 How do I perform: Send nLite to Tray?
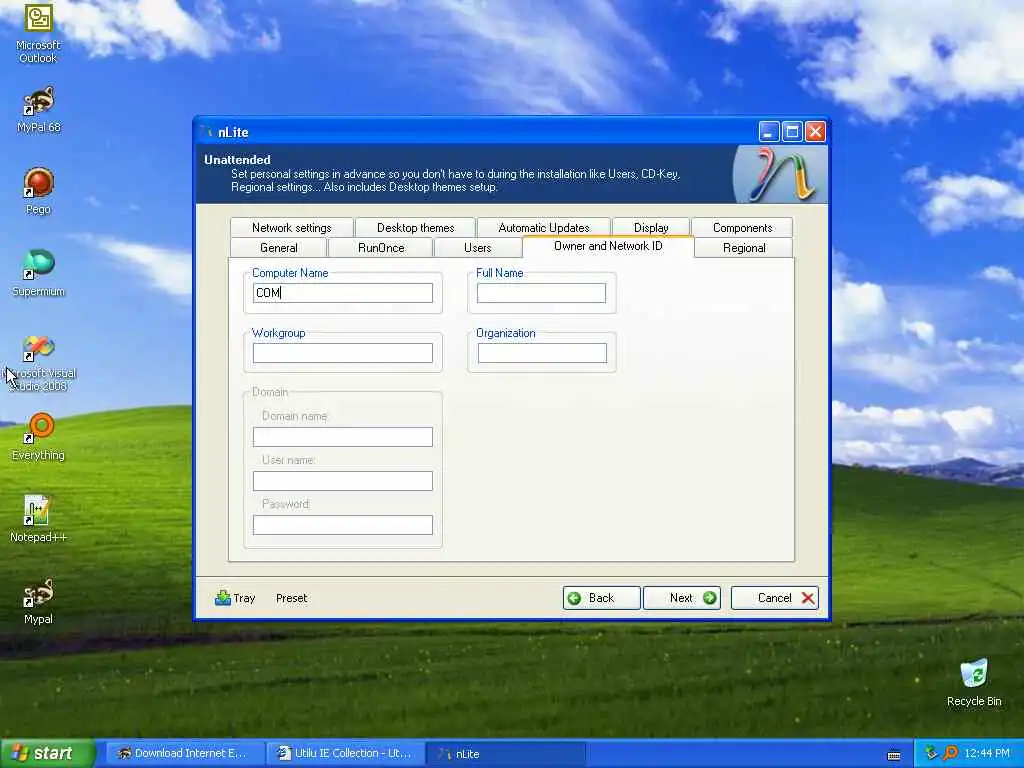coord(235,598)
